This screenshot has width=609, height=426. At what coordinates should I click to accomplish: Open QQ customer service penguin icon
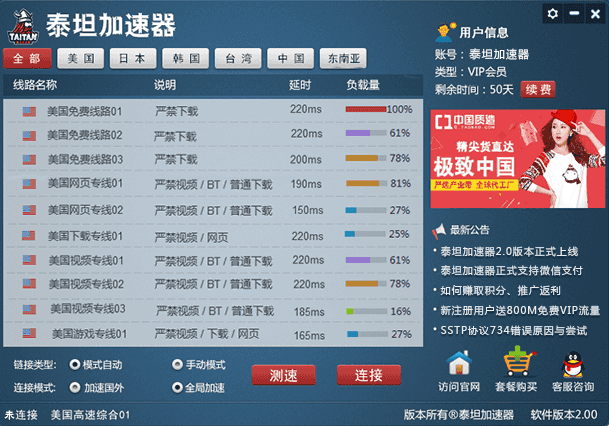(573, 364)
